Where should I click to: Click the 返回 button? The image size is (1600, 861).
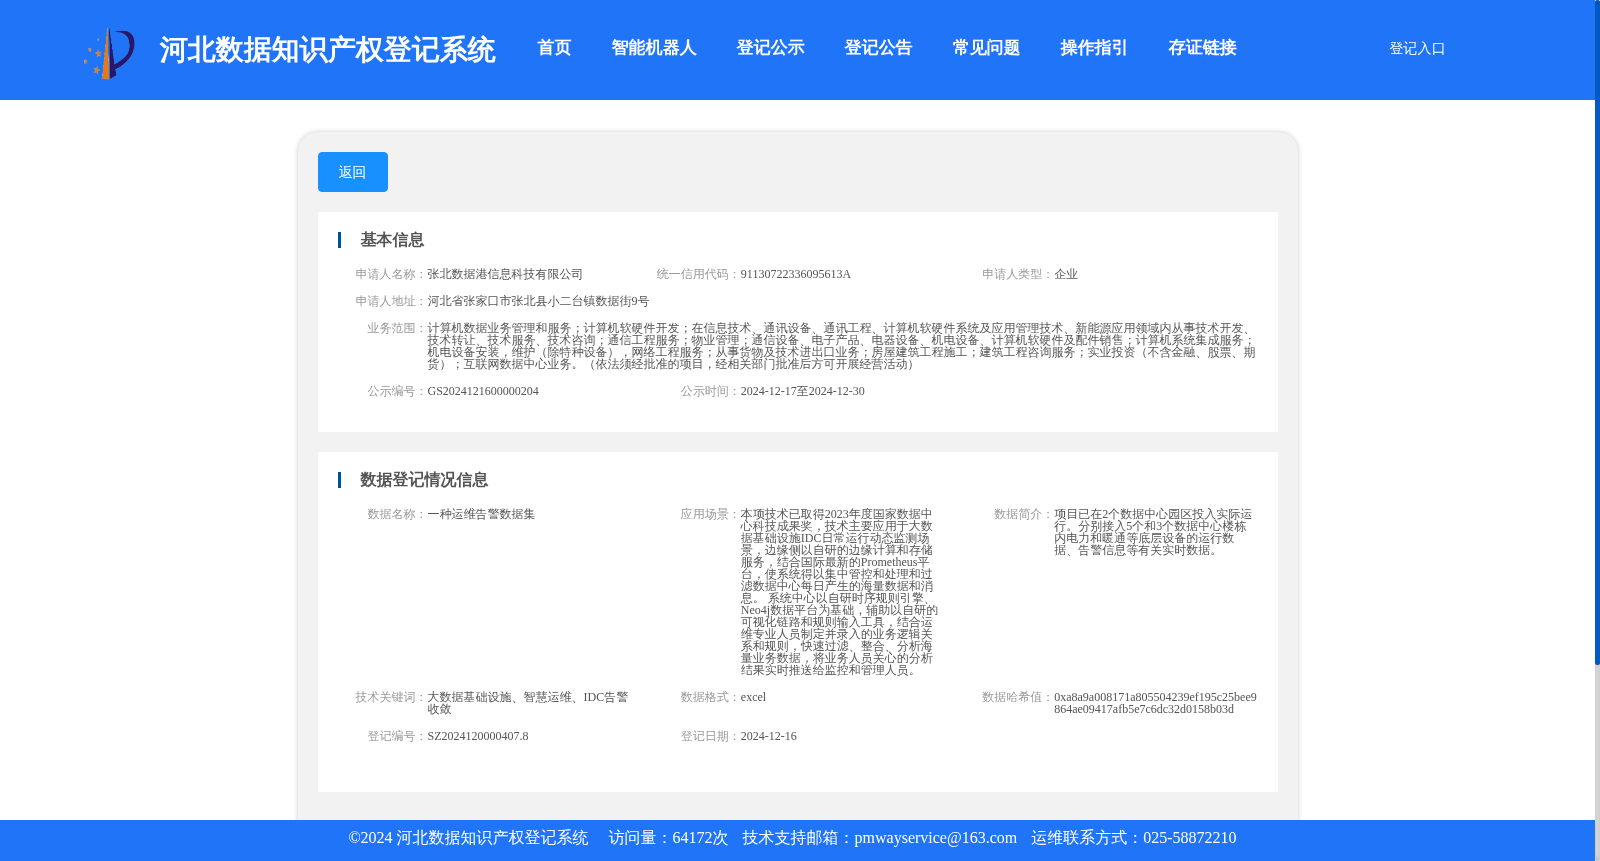(353, 172)
